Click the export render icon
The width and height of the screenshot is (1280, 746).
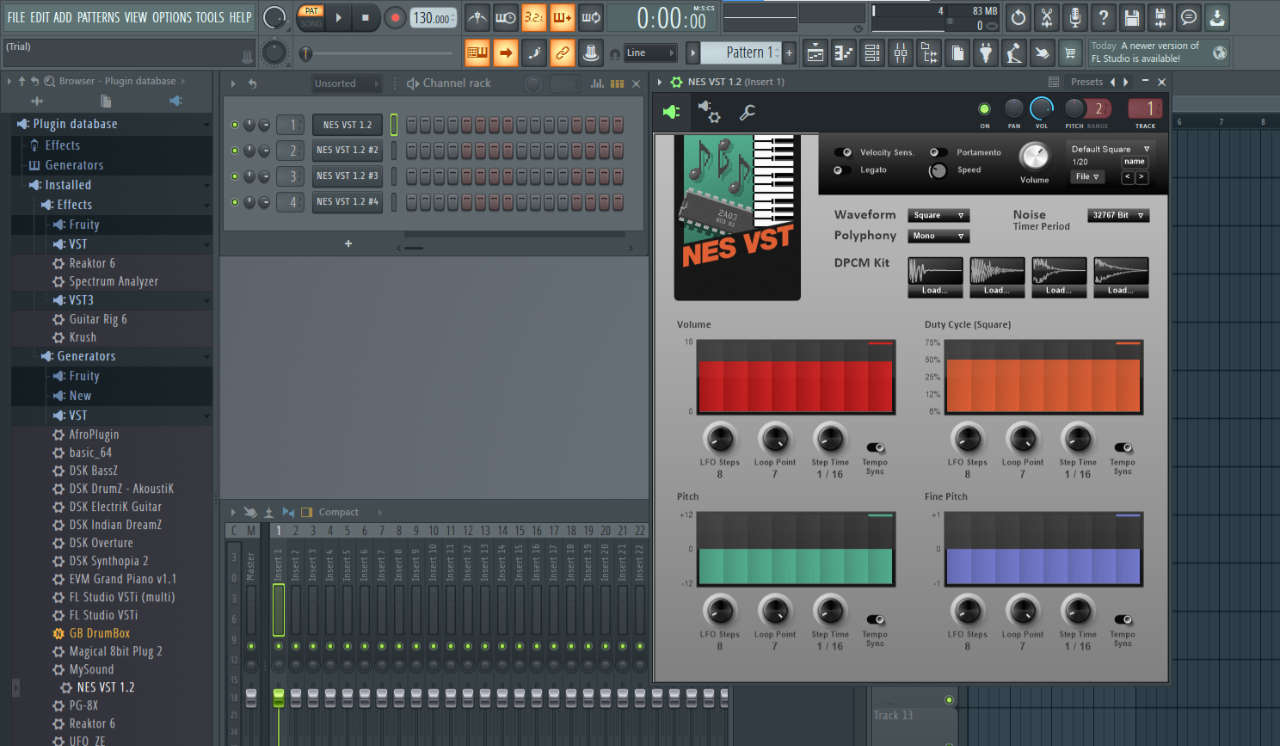point(1160,17)
